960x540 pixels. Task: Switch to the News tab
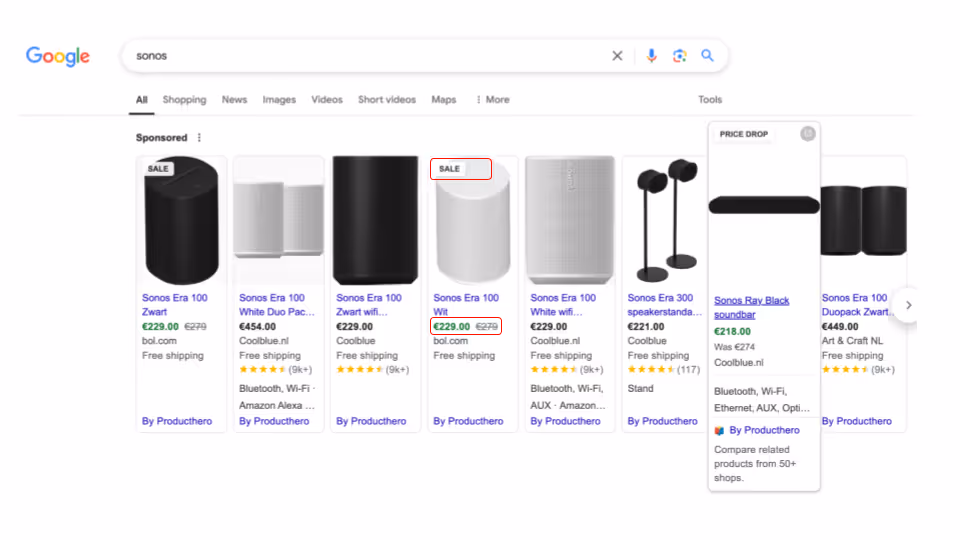pyautogui.click(x=234, y=99)
